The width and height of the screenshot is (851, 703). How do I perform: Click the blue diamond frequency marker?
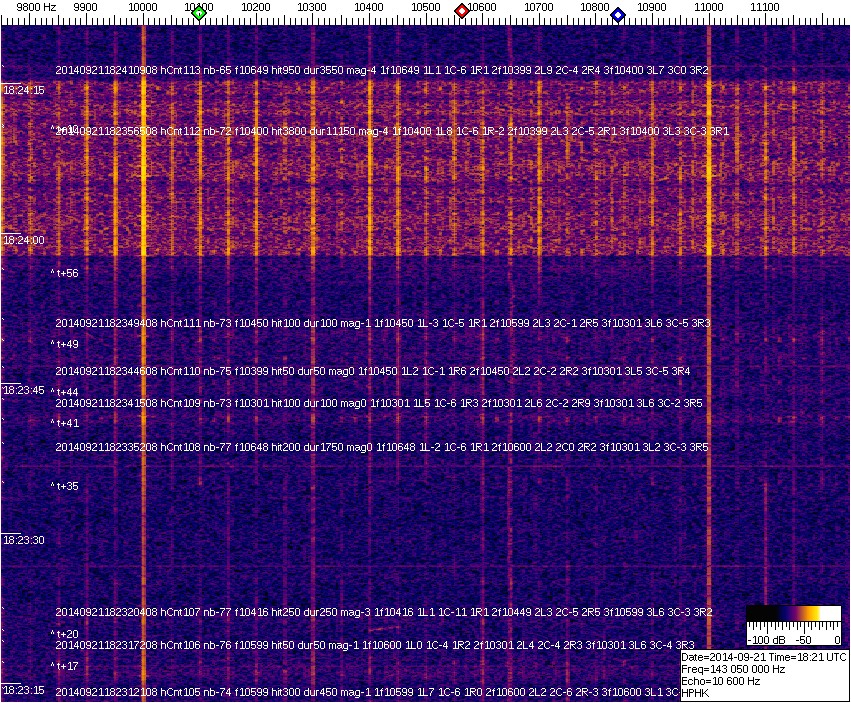tap(618, 15)
